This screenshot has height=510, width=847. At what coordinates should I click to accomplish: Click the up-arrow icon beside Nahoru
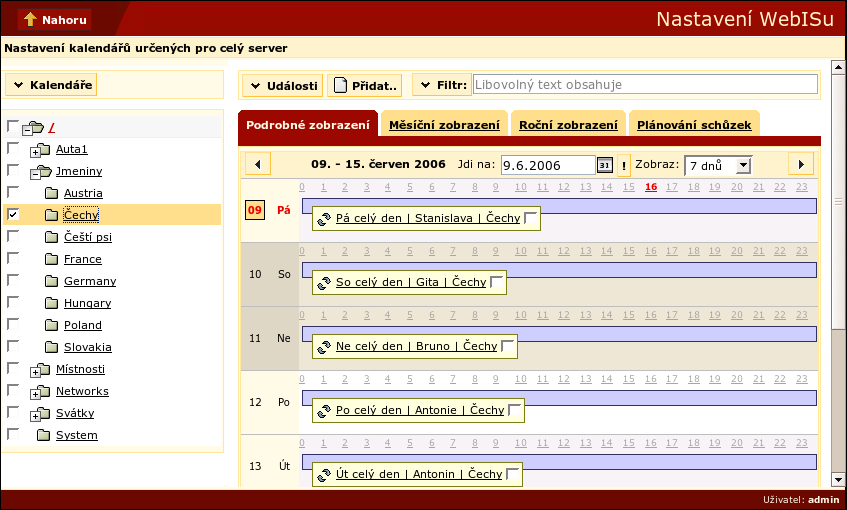coord(30,19)
